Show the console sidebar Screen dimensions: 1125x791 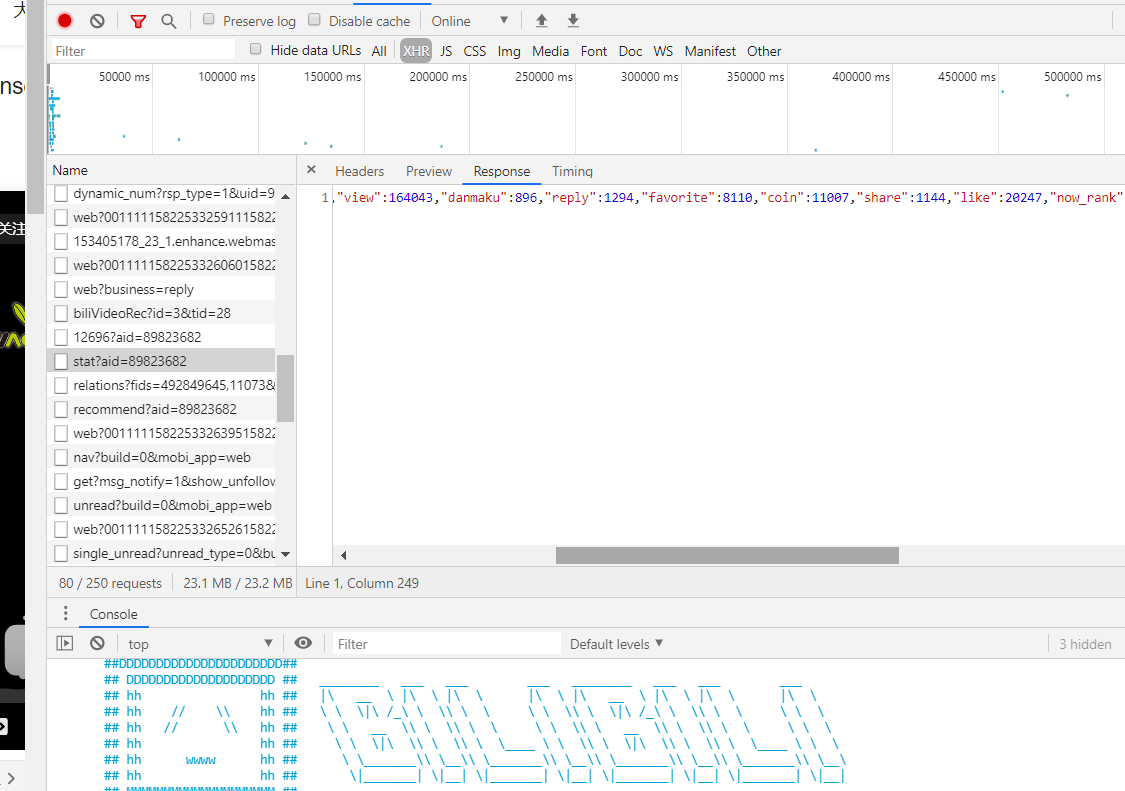(x=65, y=643)
